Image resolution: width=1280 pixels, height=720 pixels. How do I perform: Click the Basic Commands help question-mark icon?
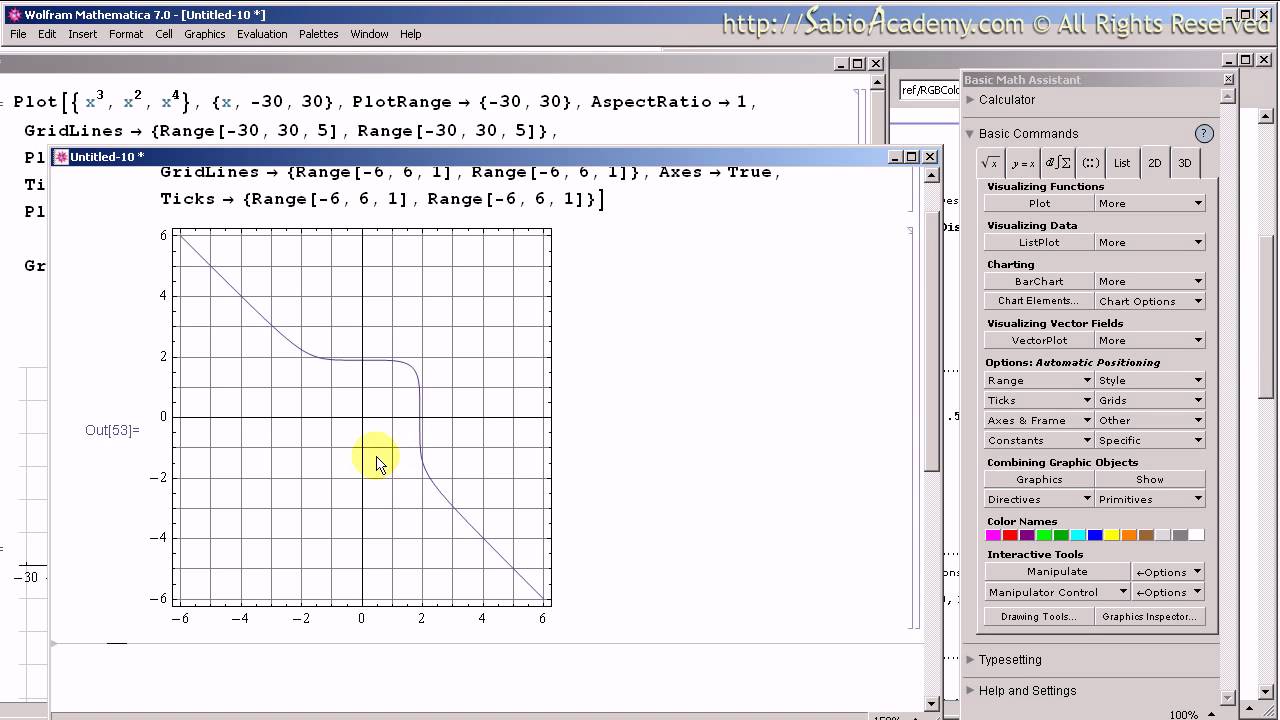pos(1204,133)
